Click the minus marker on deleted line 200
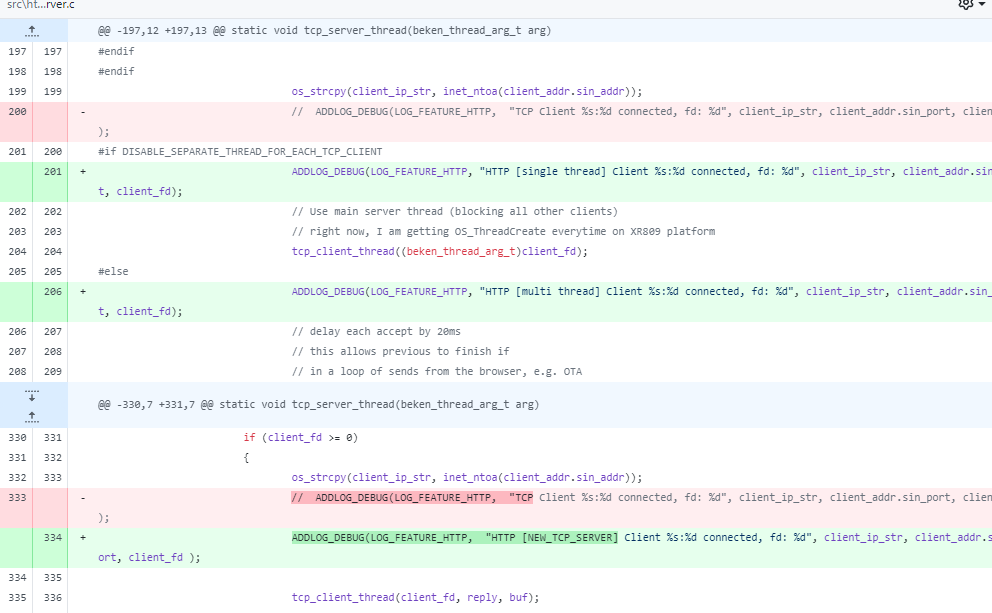The width and height of the screenshot is (992, 613). point(83,112)
